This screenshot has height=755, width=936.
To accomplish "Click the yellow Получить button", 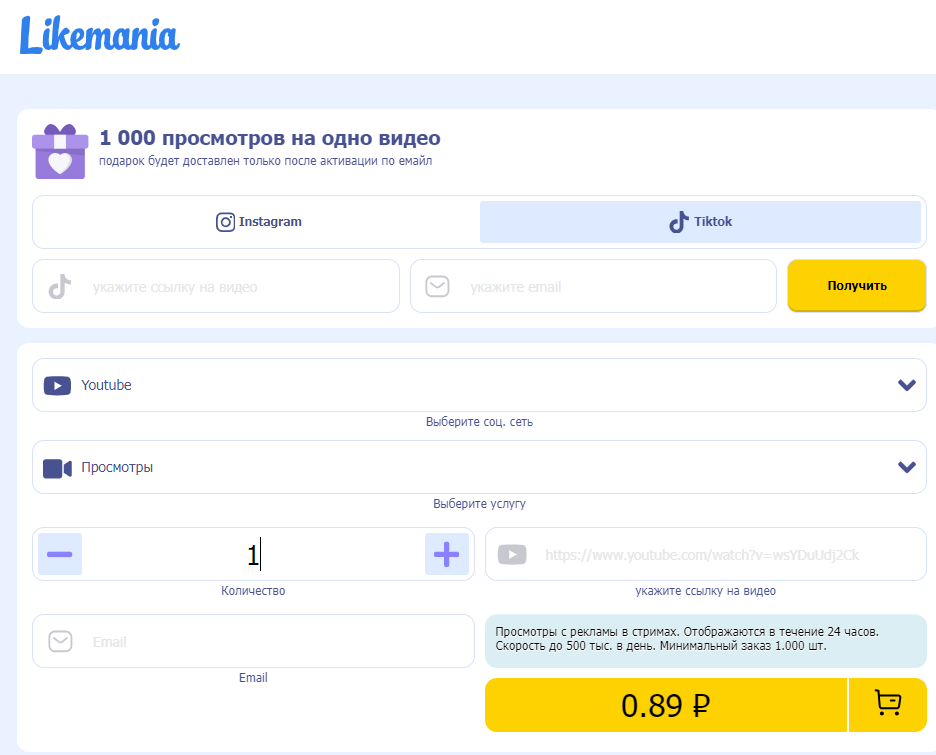I will pos(857,286).
